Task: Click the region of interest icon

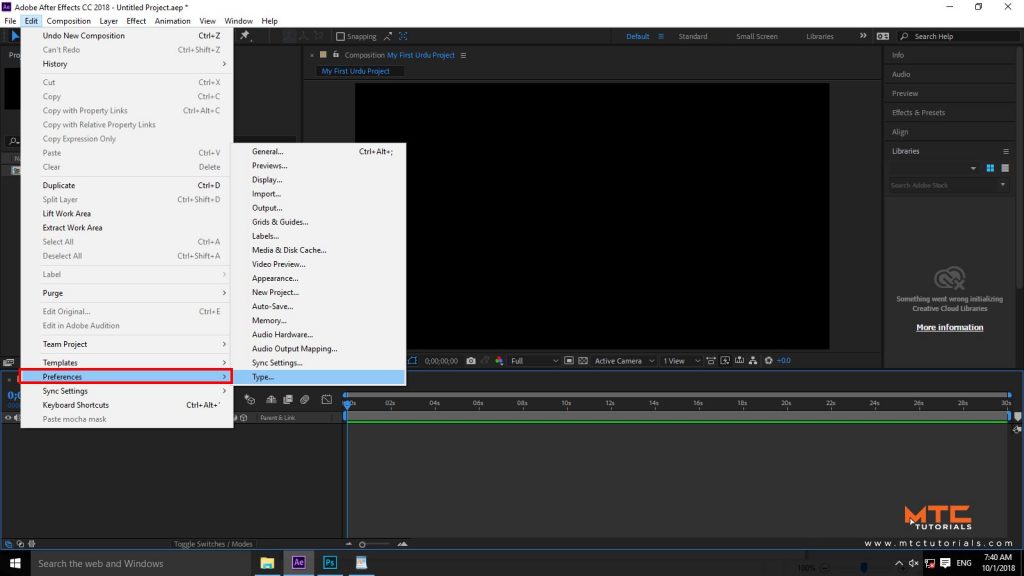Action: click(x=569, y=360)
